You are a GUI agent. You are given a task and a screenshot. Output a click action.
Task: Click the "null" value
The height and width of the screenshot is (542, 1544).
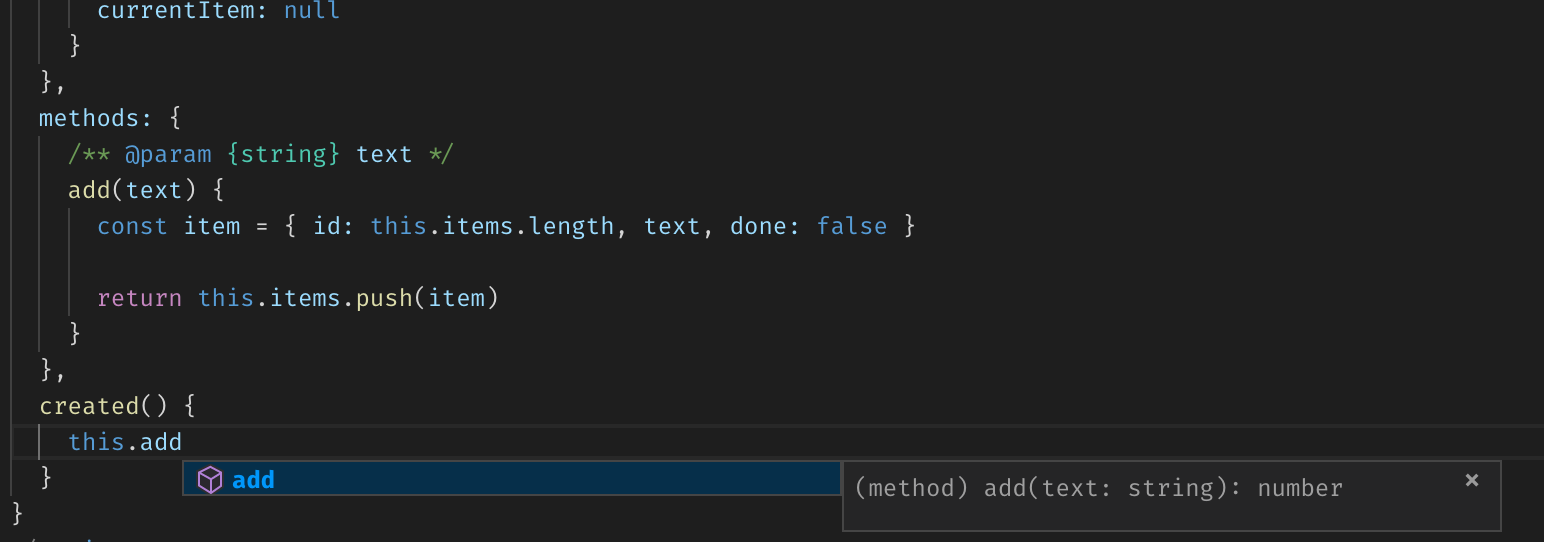pyautogui.click(x=312, y=11)
